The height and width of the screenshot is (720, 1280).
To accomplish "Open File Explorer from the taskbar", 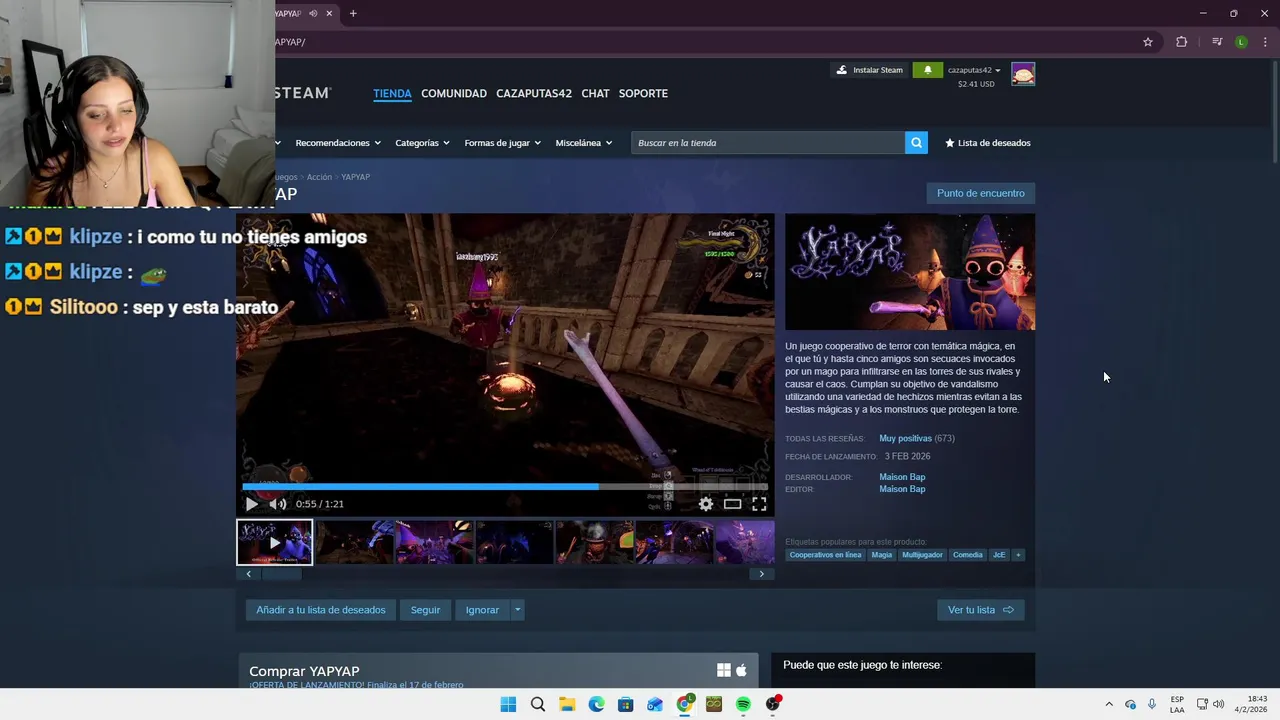I will coord(567,704).
